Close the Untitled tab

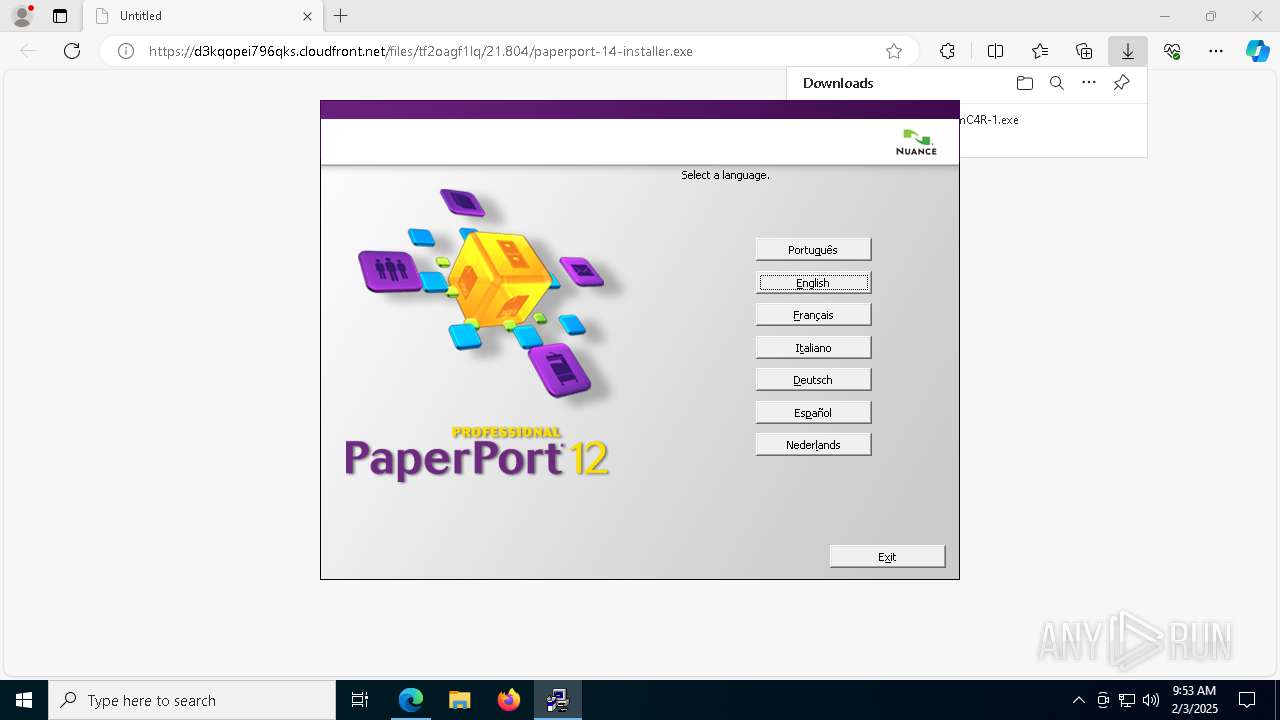[x=308, y=16]
